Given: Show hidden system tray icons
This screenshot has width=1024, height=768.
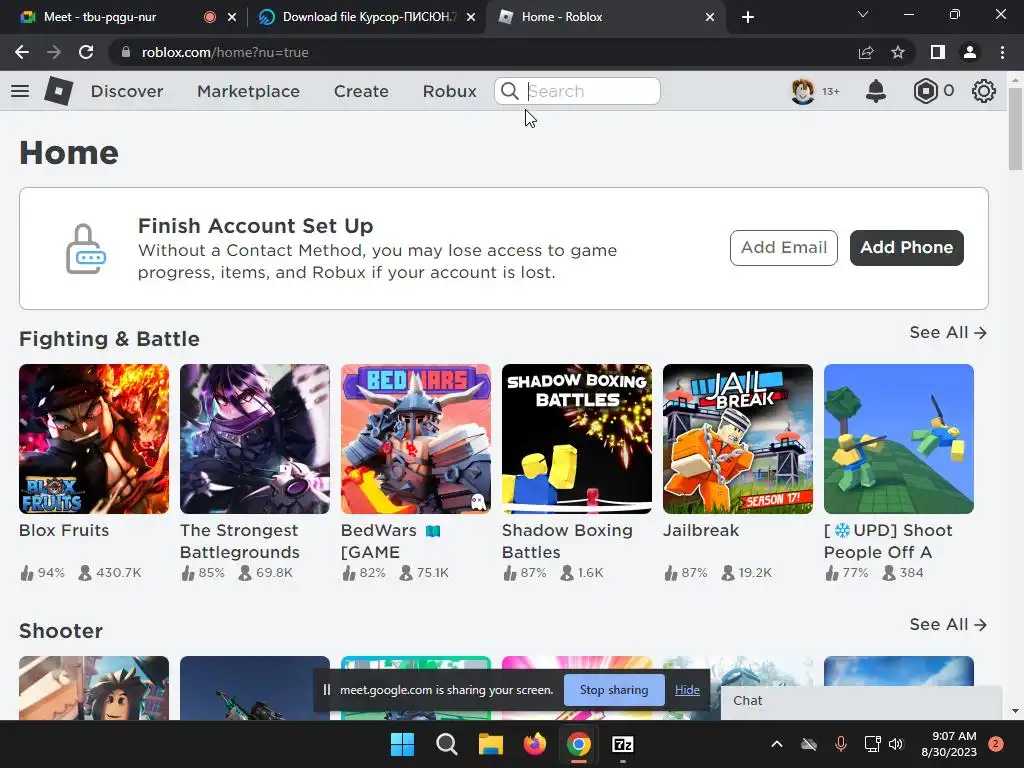Looking at the screenshot, I should (776, 744).
